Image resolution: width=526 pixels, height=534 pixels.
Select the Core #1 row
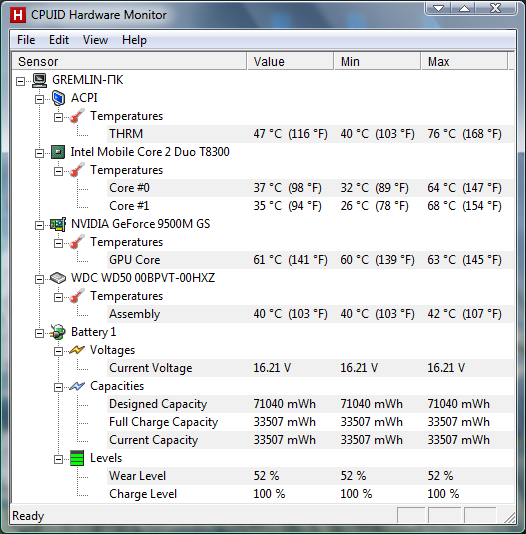pyautogui.click(x=310, y=206)
